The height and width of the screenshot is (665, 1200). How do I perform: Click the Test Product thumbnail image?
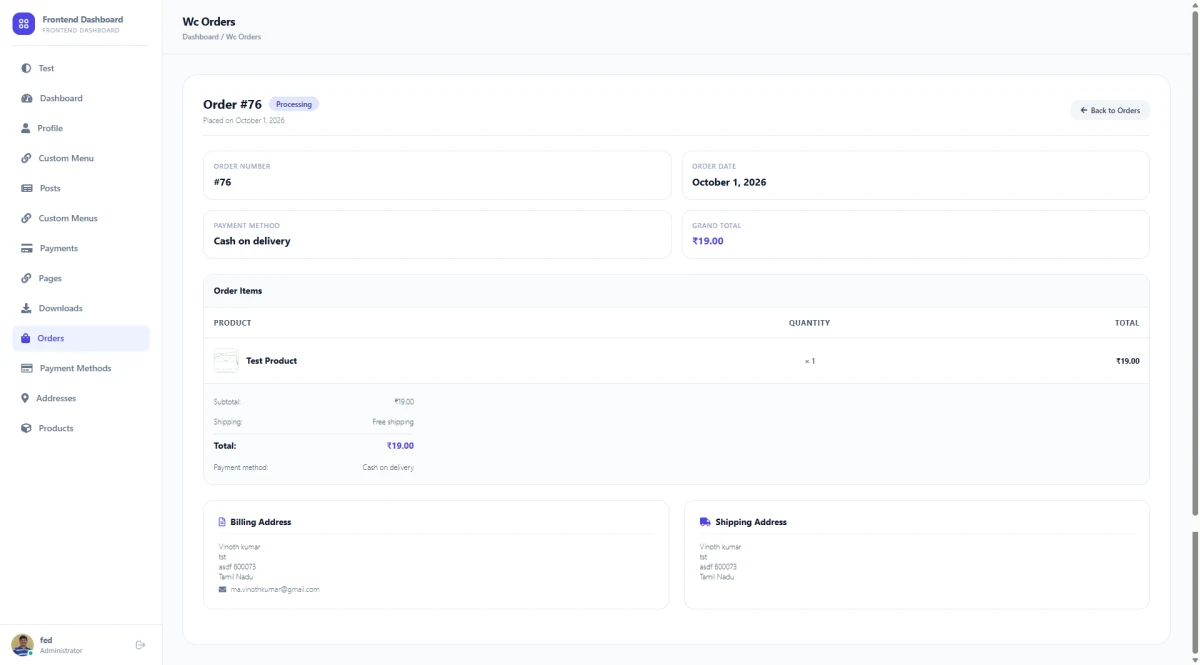pyautogui.click(x=226, y=361)
